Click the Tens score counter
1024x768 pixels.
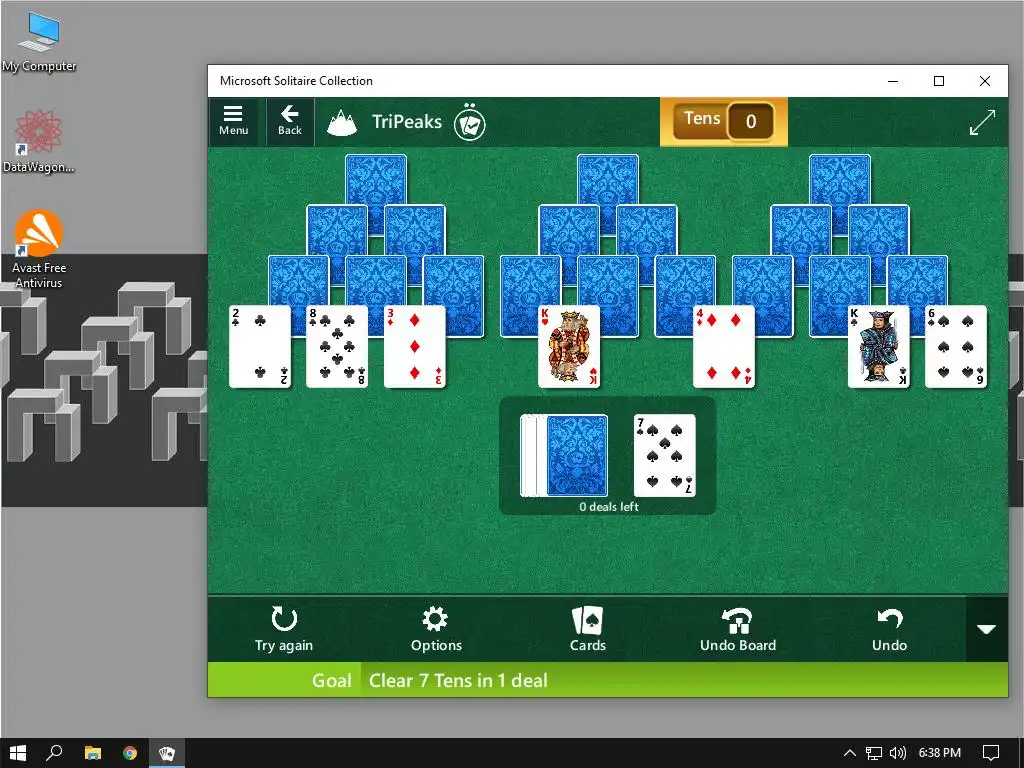tap(724, 121)
